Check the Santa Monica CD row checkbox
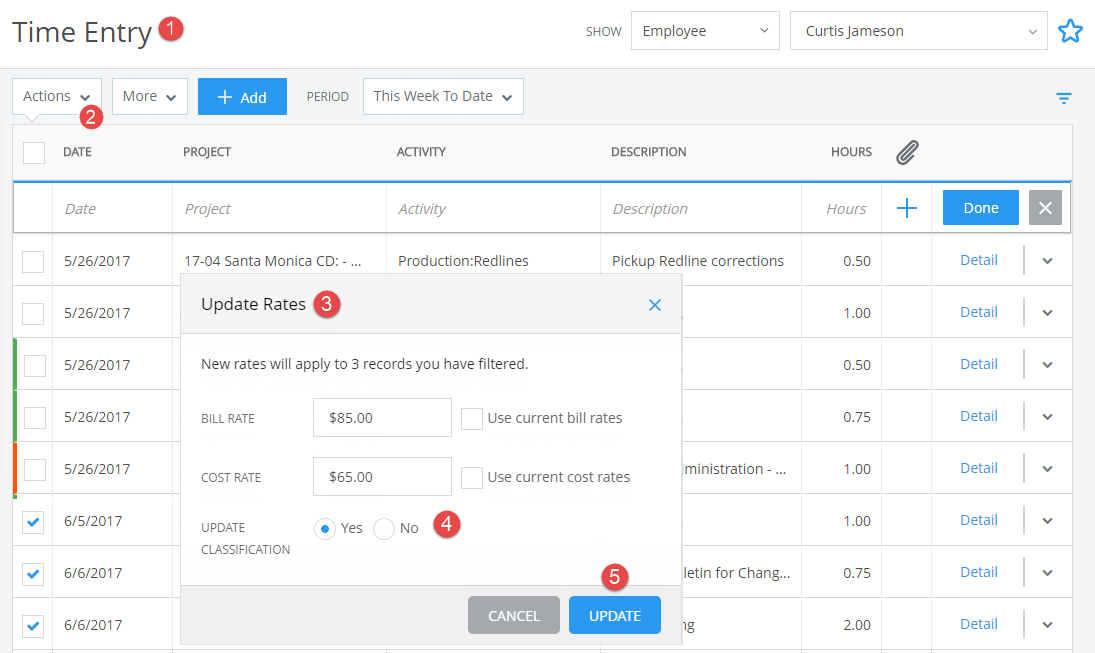This screenshot has height=653, width=1095. coord(33,261)
